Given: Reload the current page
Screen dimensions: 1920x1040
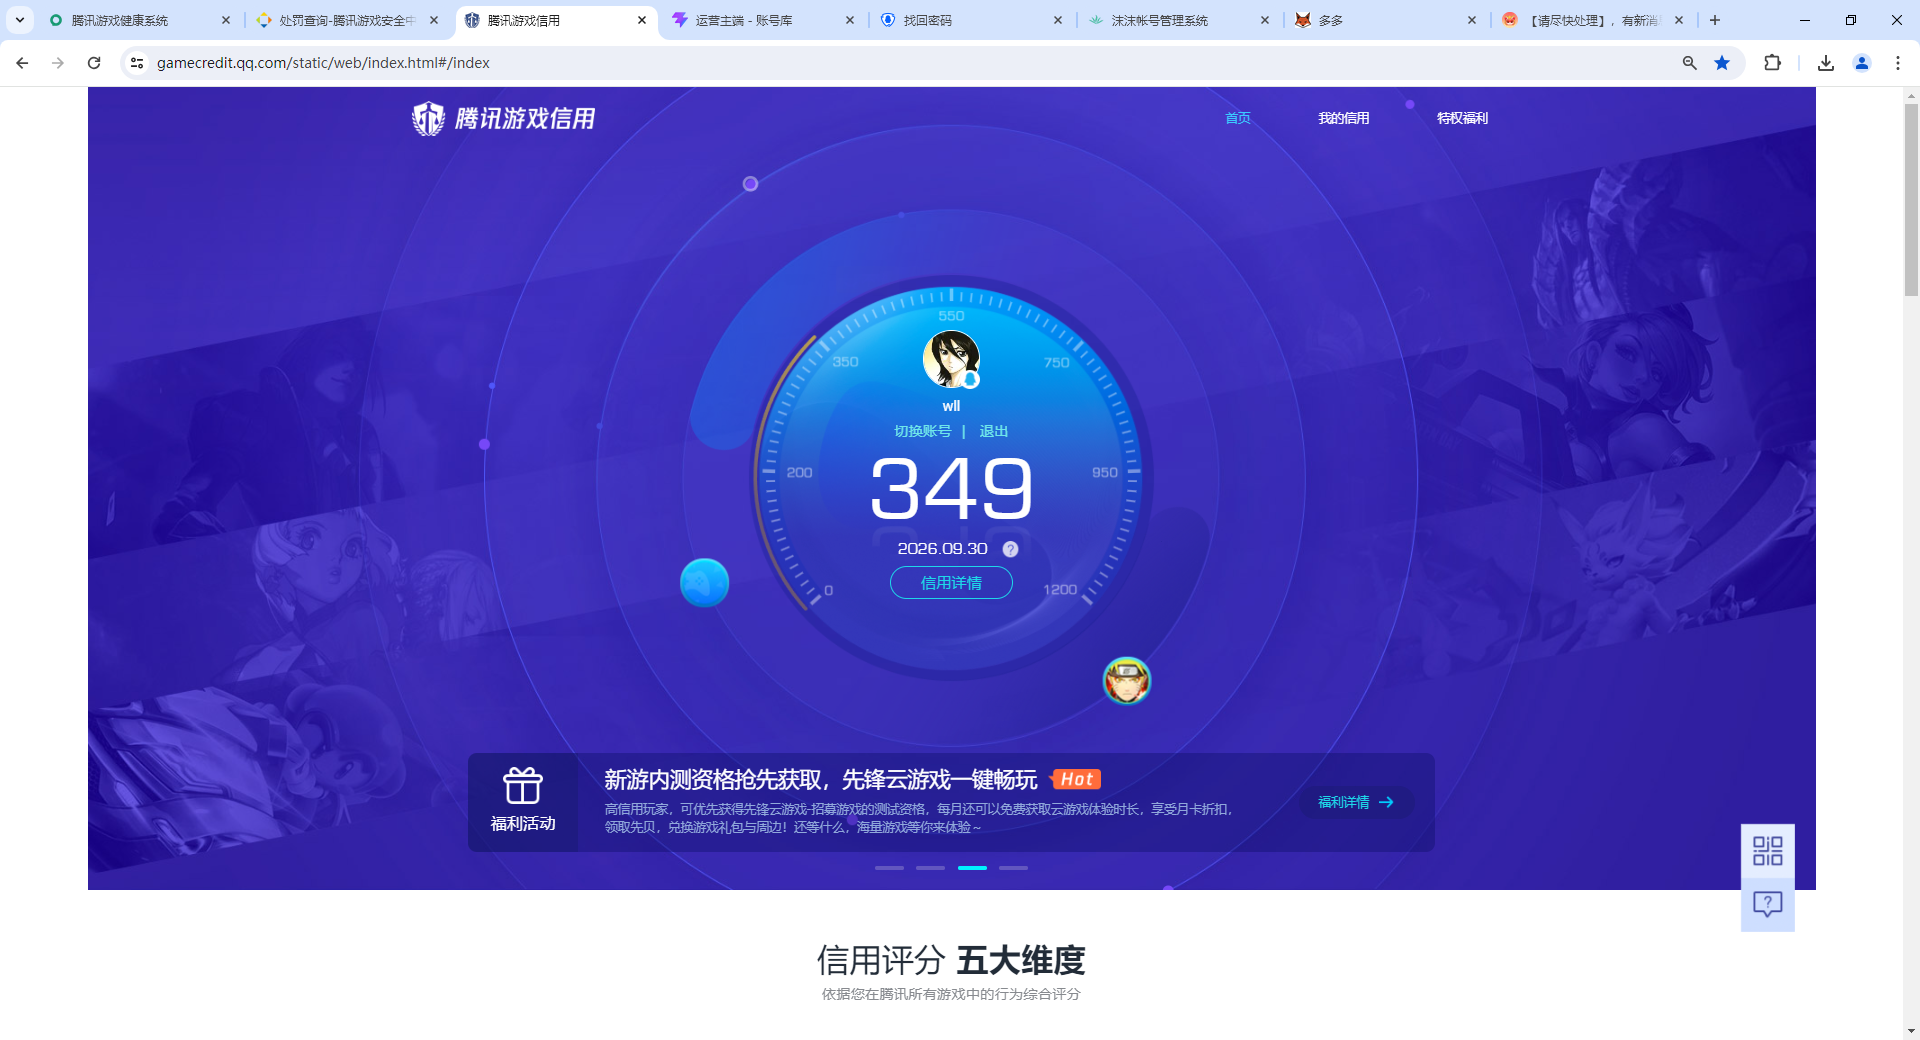Looking at the screenshot, I should click(x=94, y=63).
